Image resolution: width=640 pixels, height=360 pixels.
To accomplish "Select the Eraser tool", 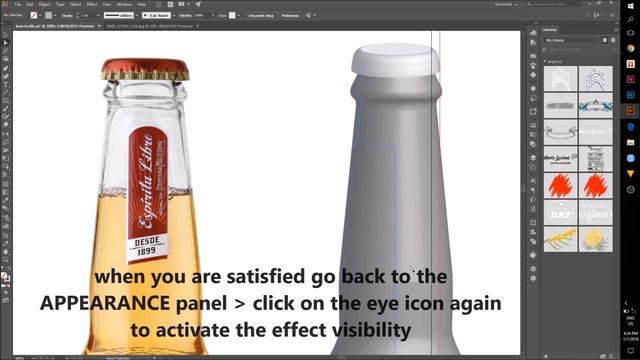I will (x=5, y=124).
